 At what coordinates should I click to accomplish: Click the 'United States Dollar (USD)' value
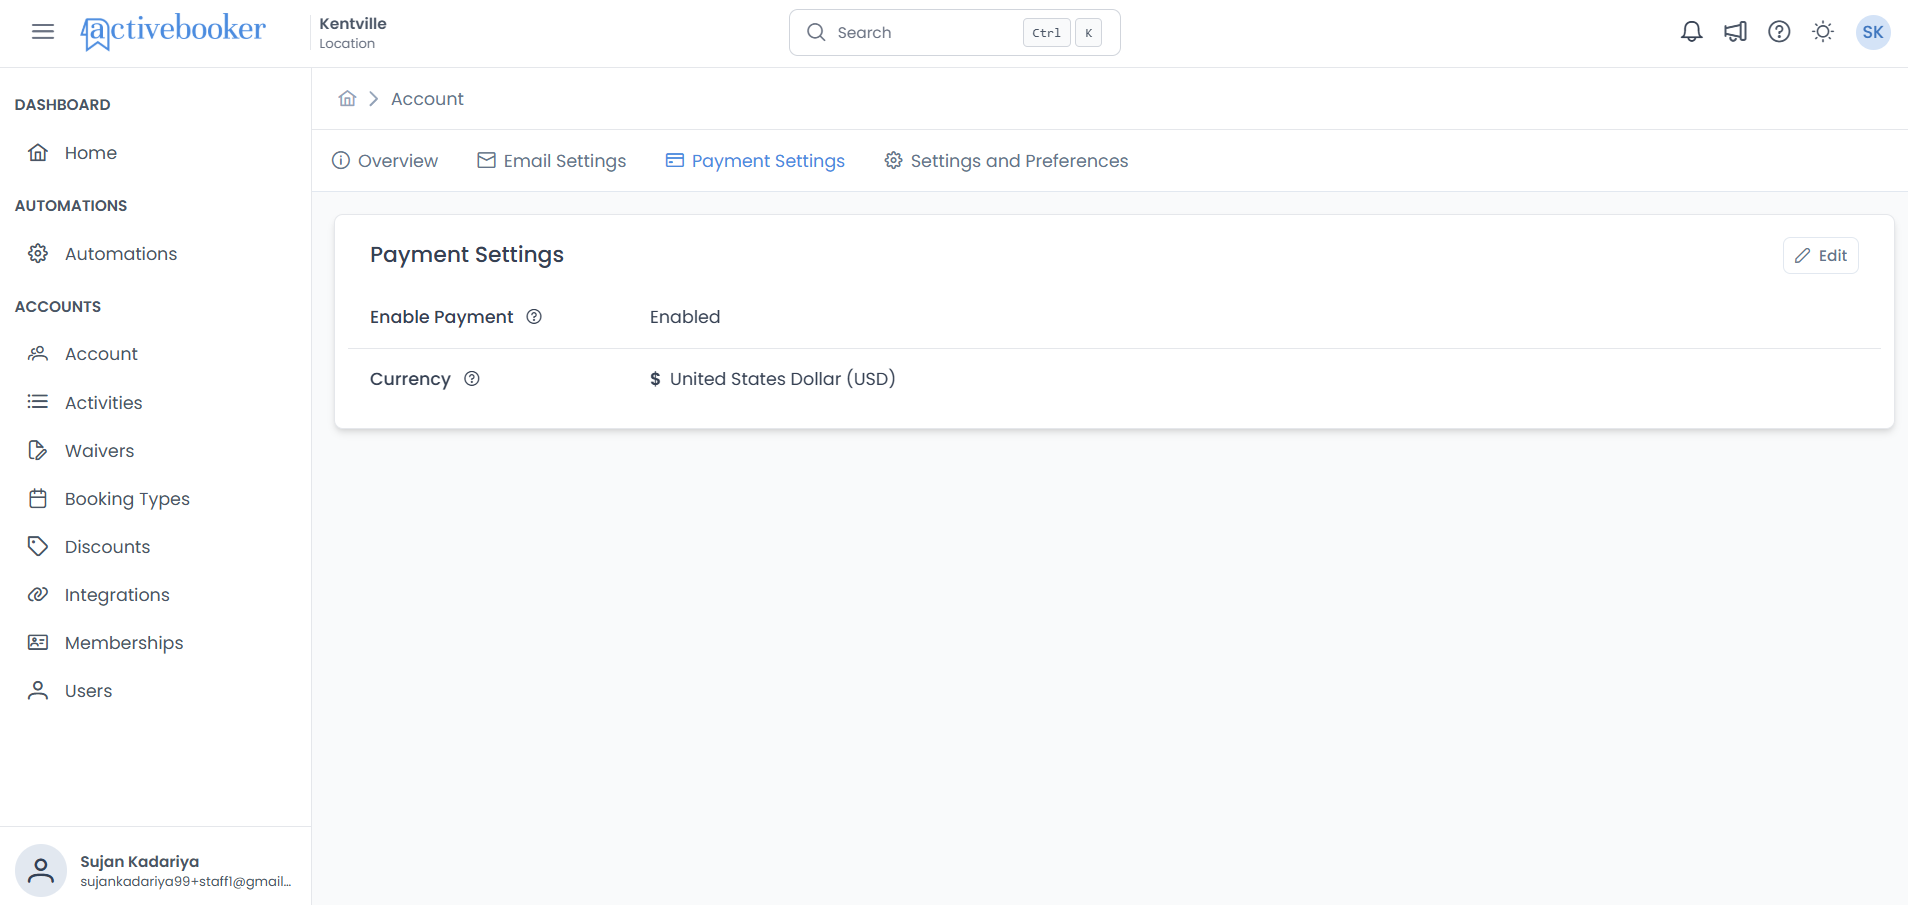pyautogui.click(x=783, y=379)
